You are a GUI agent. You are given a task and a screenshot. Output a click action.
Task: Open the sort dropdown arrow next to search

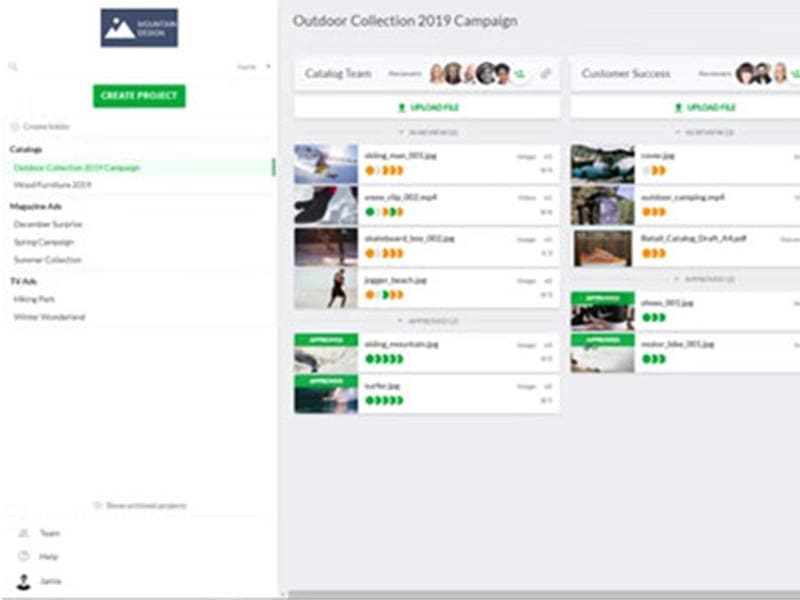coord(268,66)
